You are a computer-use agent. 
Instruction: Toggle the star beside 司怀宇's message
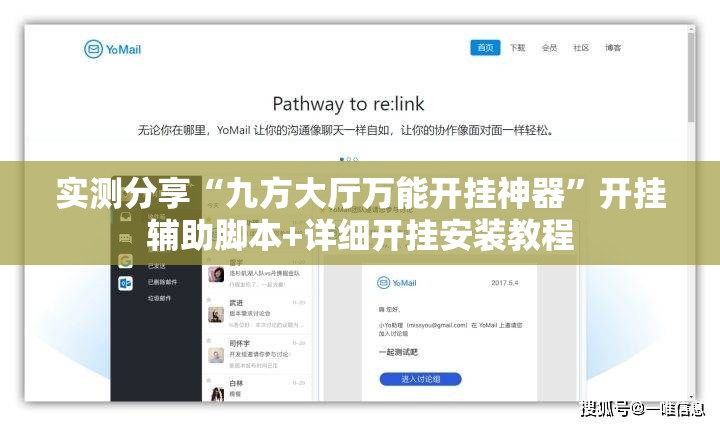[x=208, y=341]
